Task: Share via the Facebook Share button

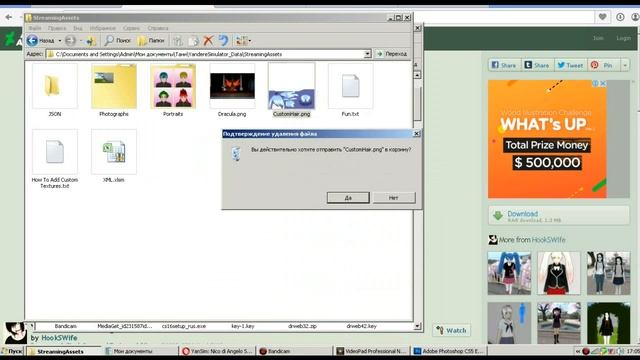Action: click(x=504, y=65)
